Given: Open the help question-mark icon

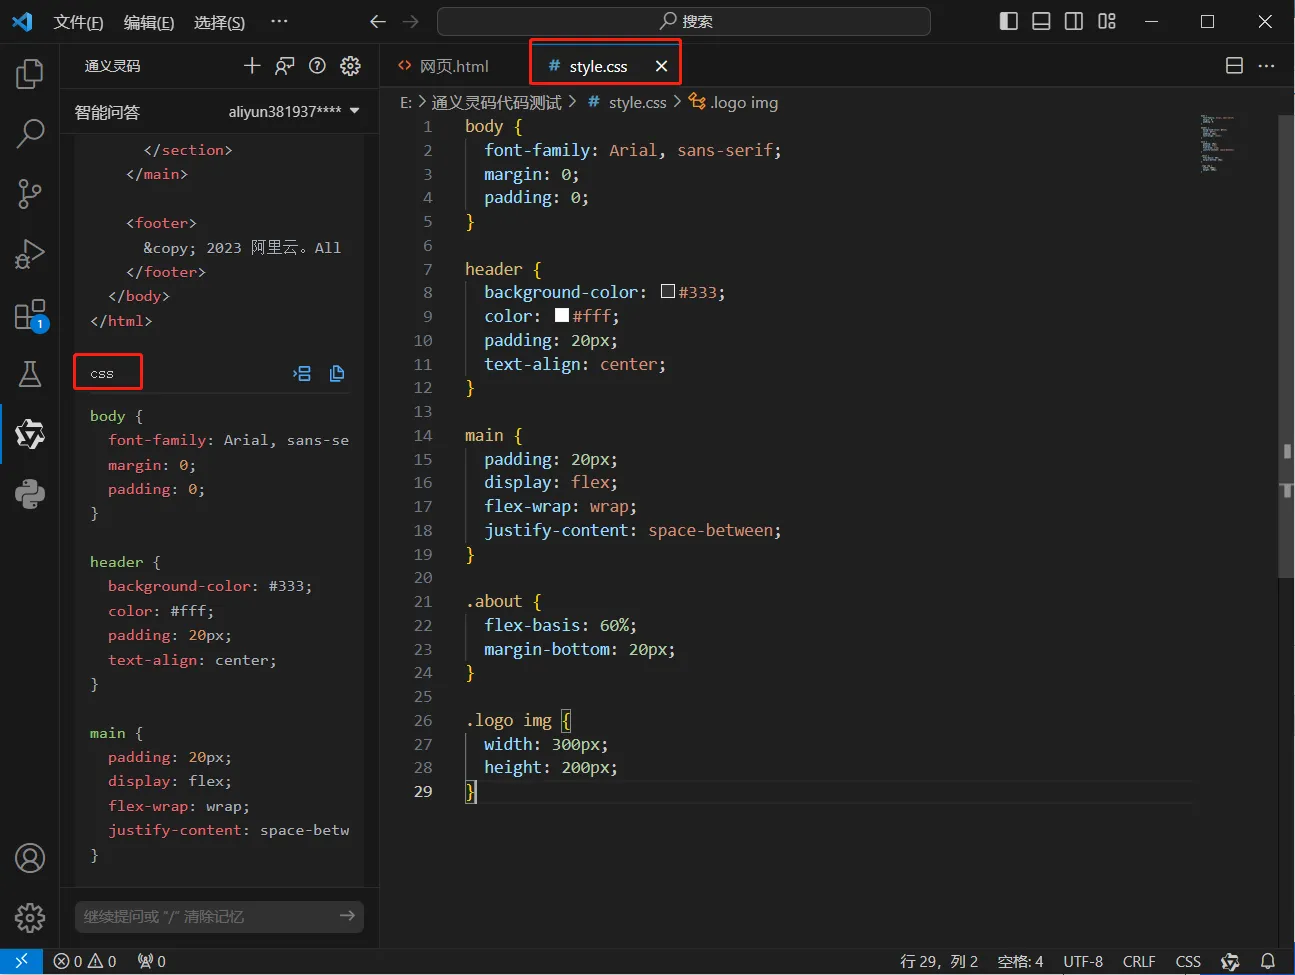Looking at the screenshot, I should tap(317, 66).
